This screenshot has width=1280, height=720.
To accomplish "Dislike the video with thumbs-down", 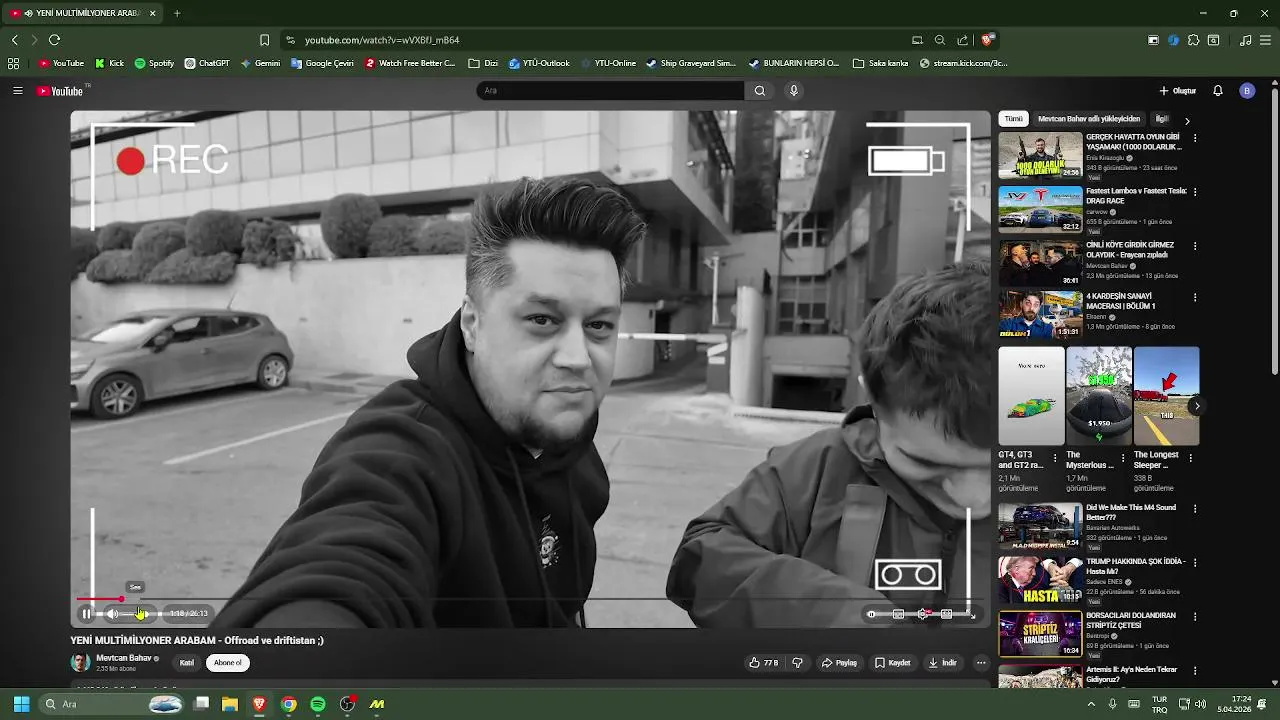I will [797, 663].
